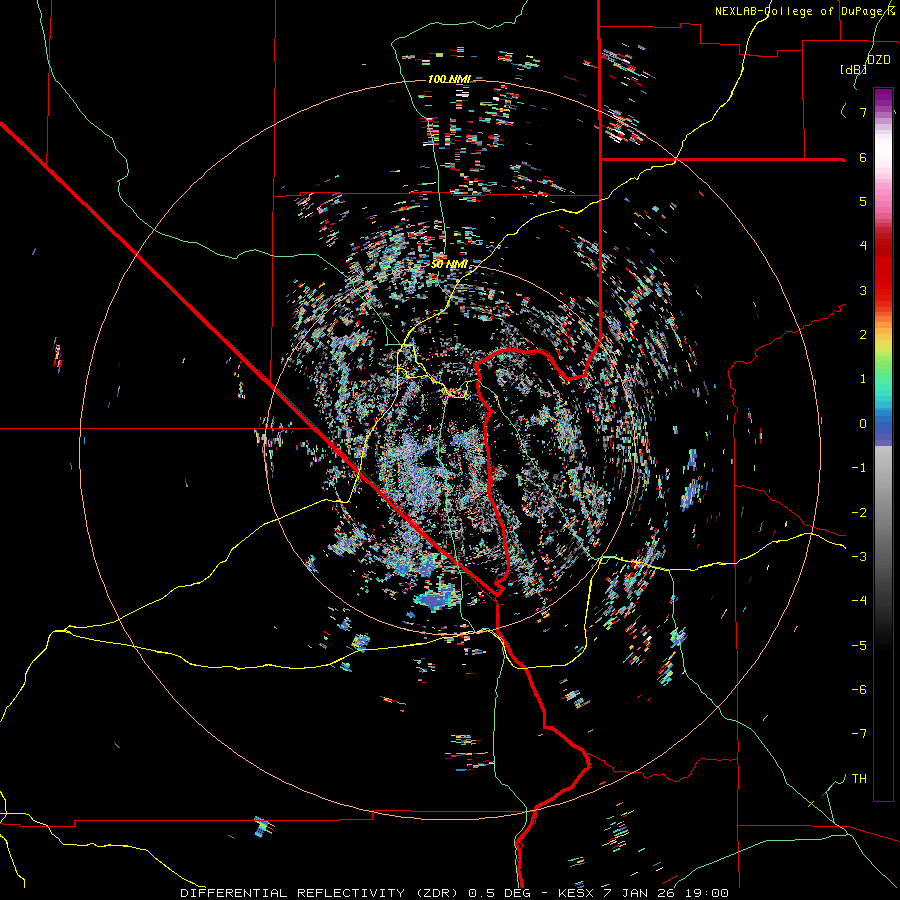
Task: Click the positive 7 value at the scale top
Action: click(863, 112)
